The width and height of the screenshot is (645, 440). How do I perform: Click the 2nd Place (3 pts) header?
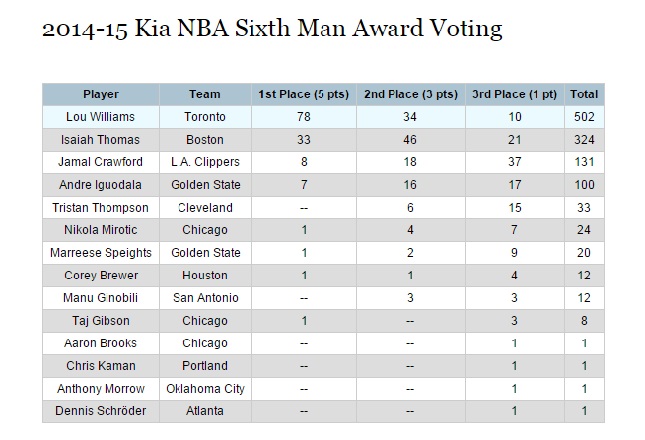tap(410, 94)
